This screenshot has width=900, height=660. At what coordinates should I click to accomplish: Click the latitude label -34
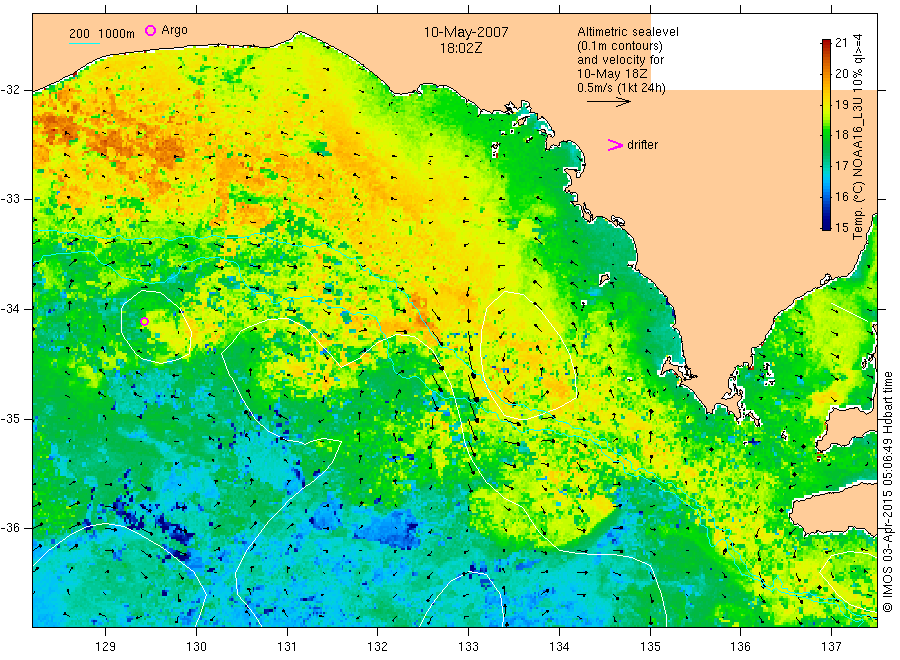[x=10, y=309]
